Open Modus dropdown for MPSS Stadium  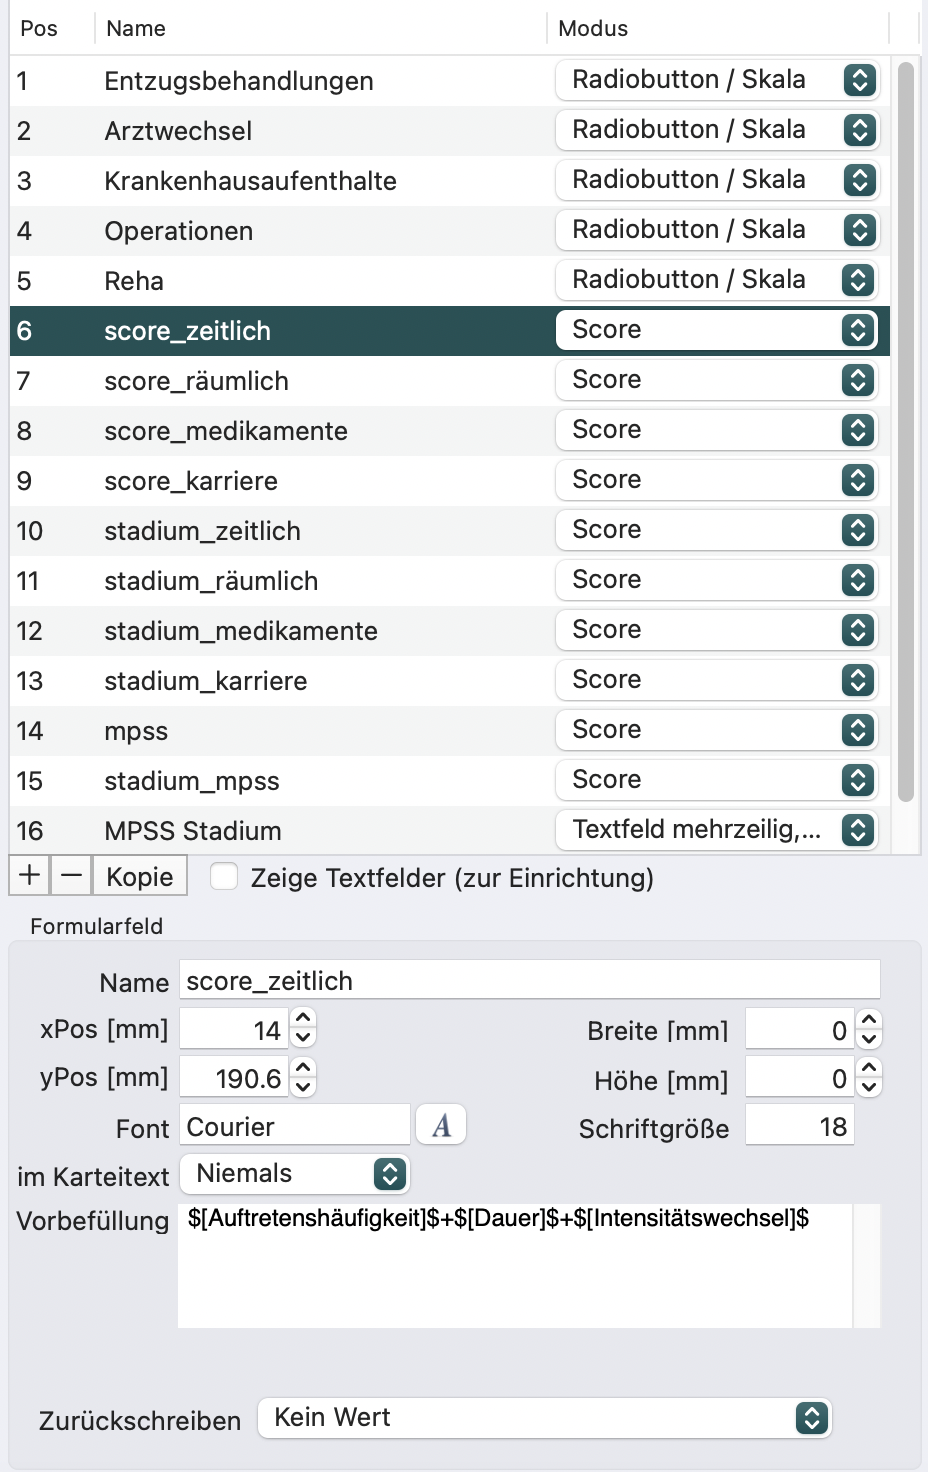click(x=717, y=830)
